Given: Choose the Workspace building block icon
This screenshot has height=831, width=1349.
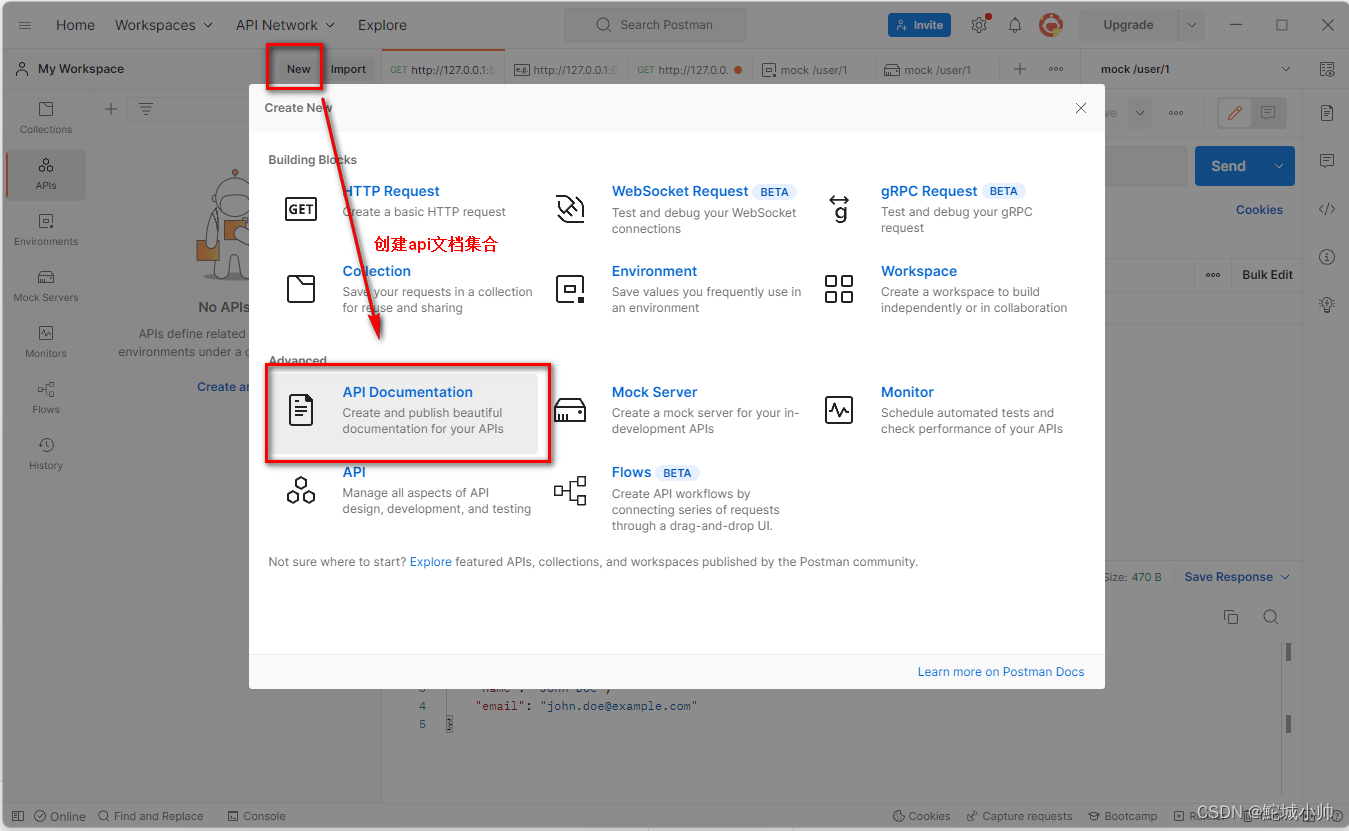Looking at the screenshot, I should click(839, 289).
